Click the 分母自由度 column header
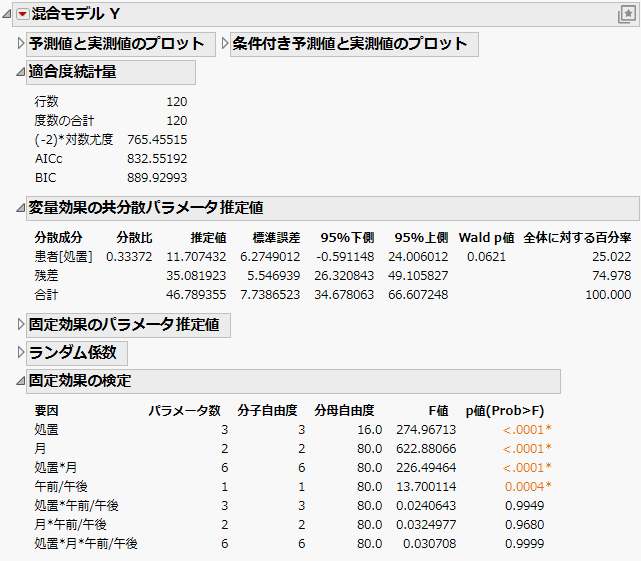The height and width of the screenshot is (561, 641). pyautogui.click(x=344, y=411)
